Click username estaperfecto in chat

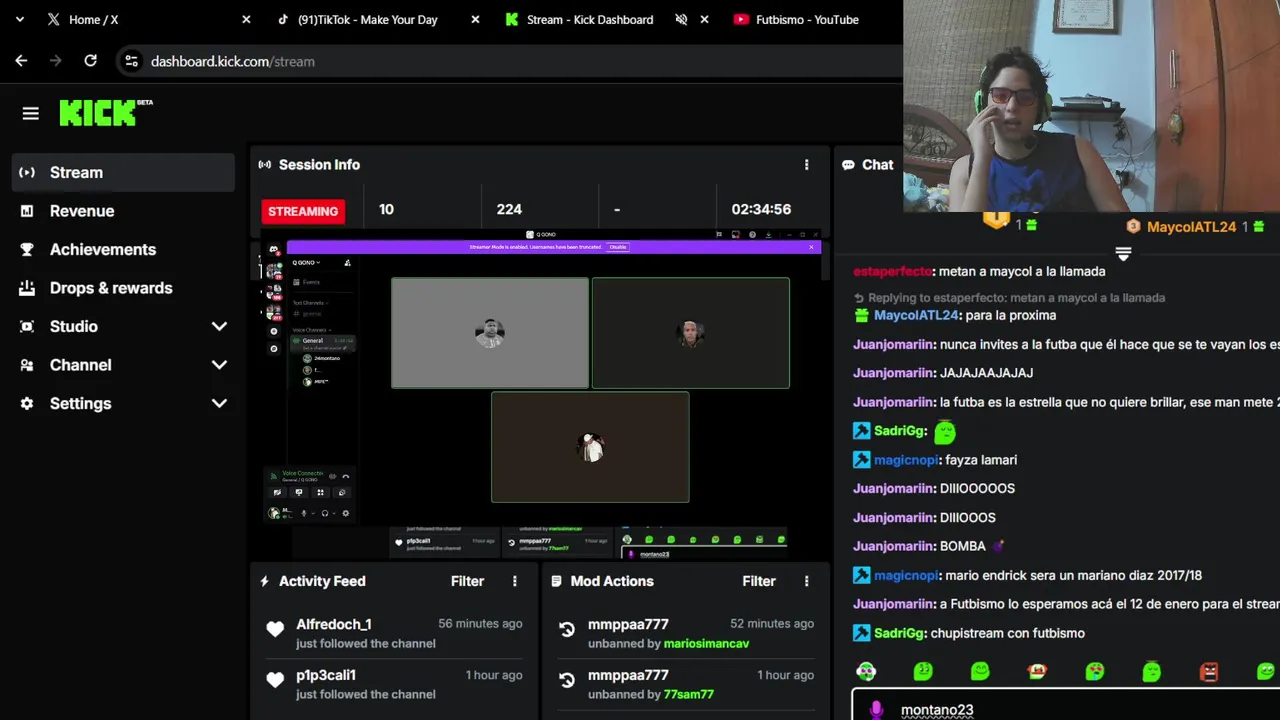tap(892, 271)
